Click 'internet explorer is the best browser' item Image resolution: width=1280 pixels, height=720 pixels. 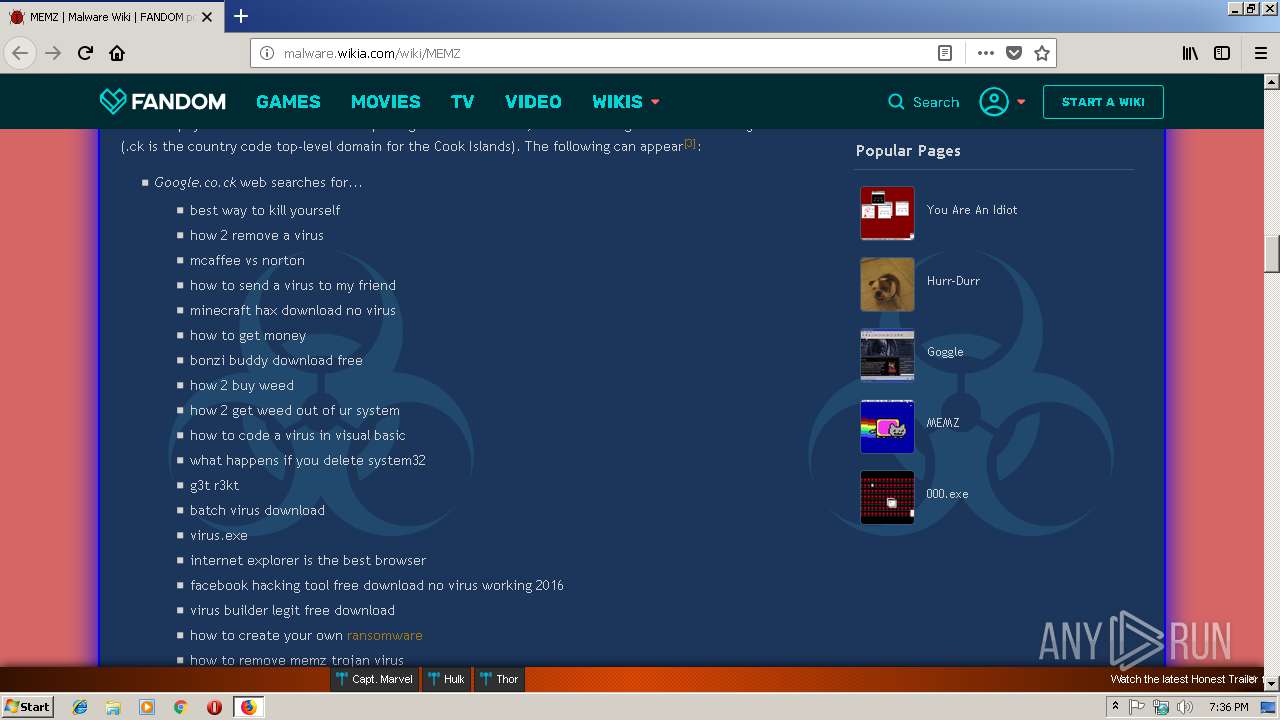click(308, 560)
